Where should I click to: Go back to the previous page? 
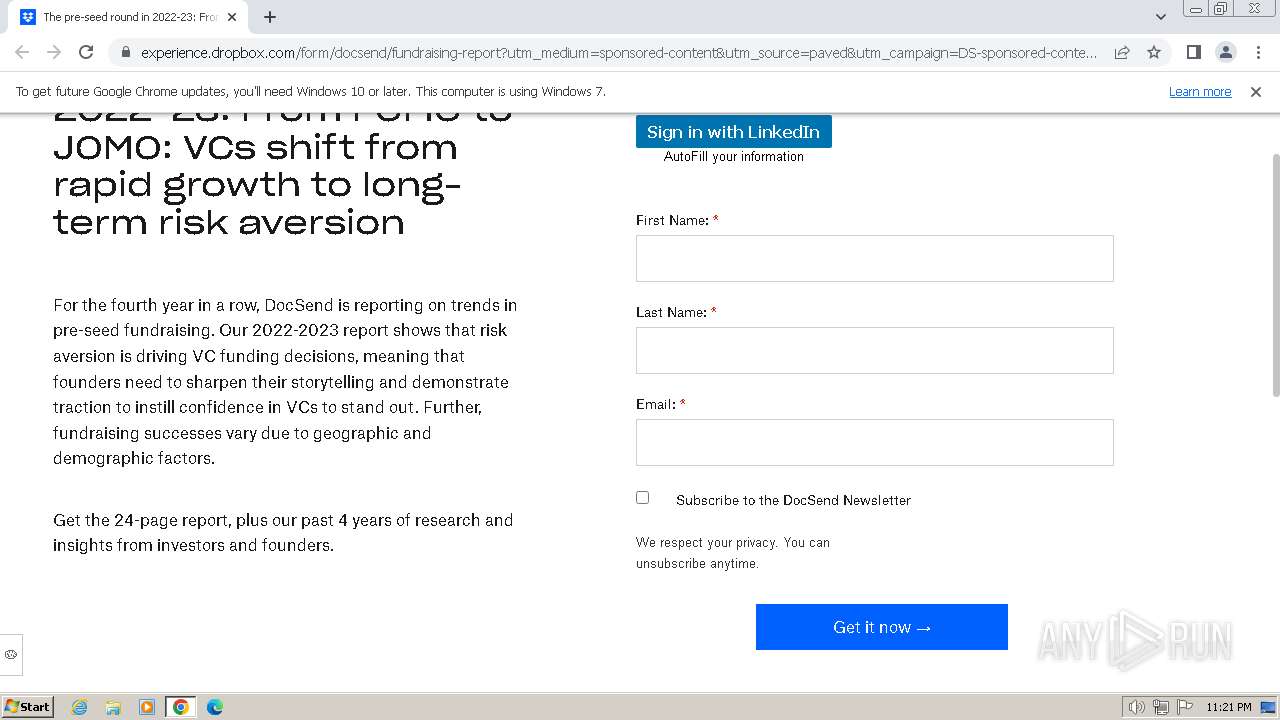click(x=22, y=52)
